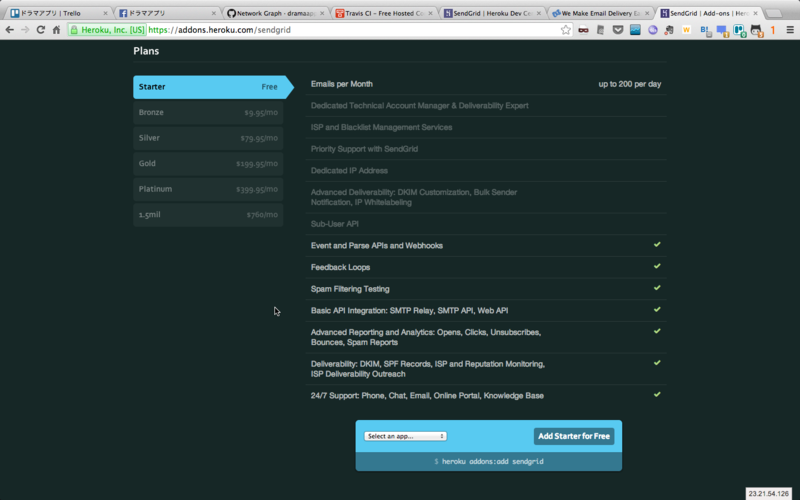Click the up to 200 per day value
800x500 pixels.
point(630,84)
